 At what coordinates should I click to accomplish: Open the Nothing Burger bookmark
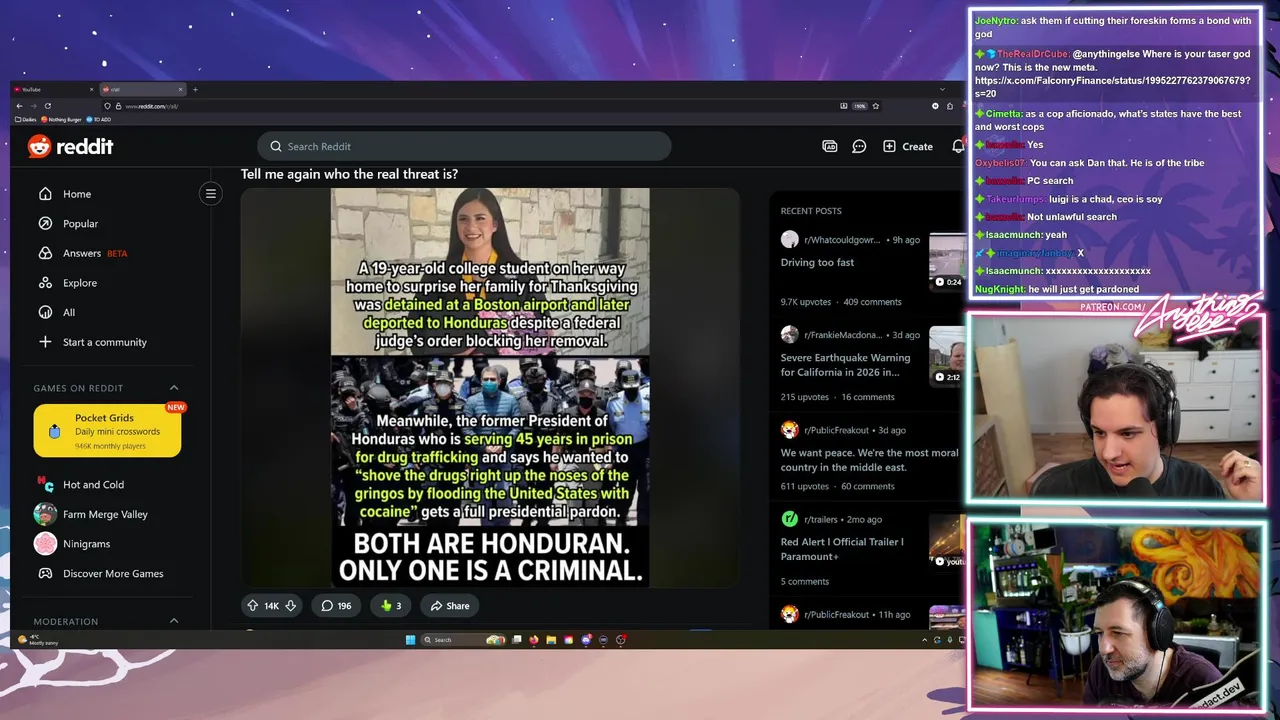coord(62,119)
